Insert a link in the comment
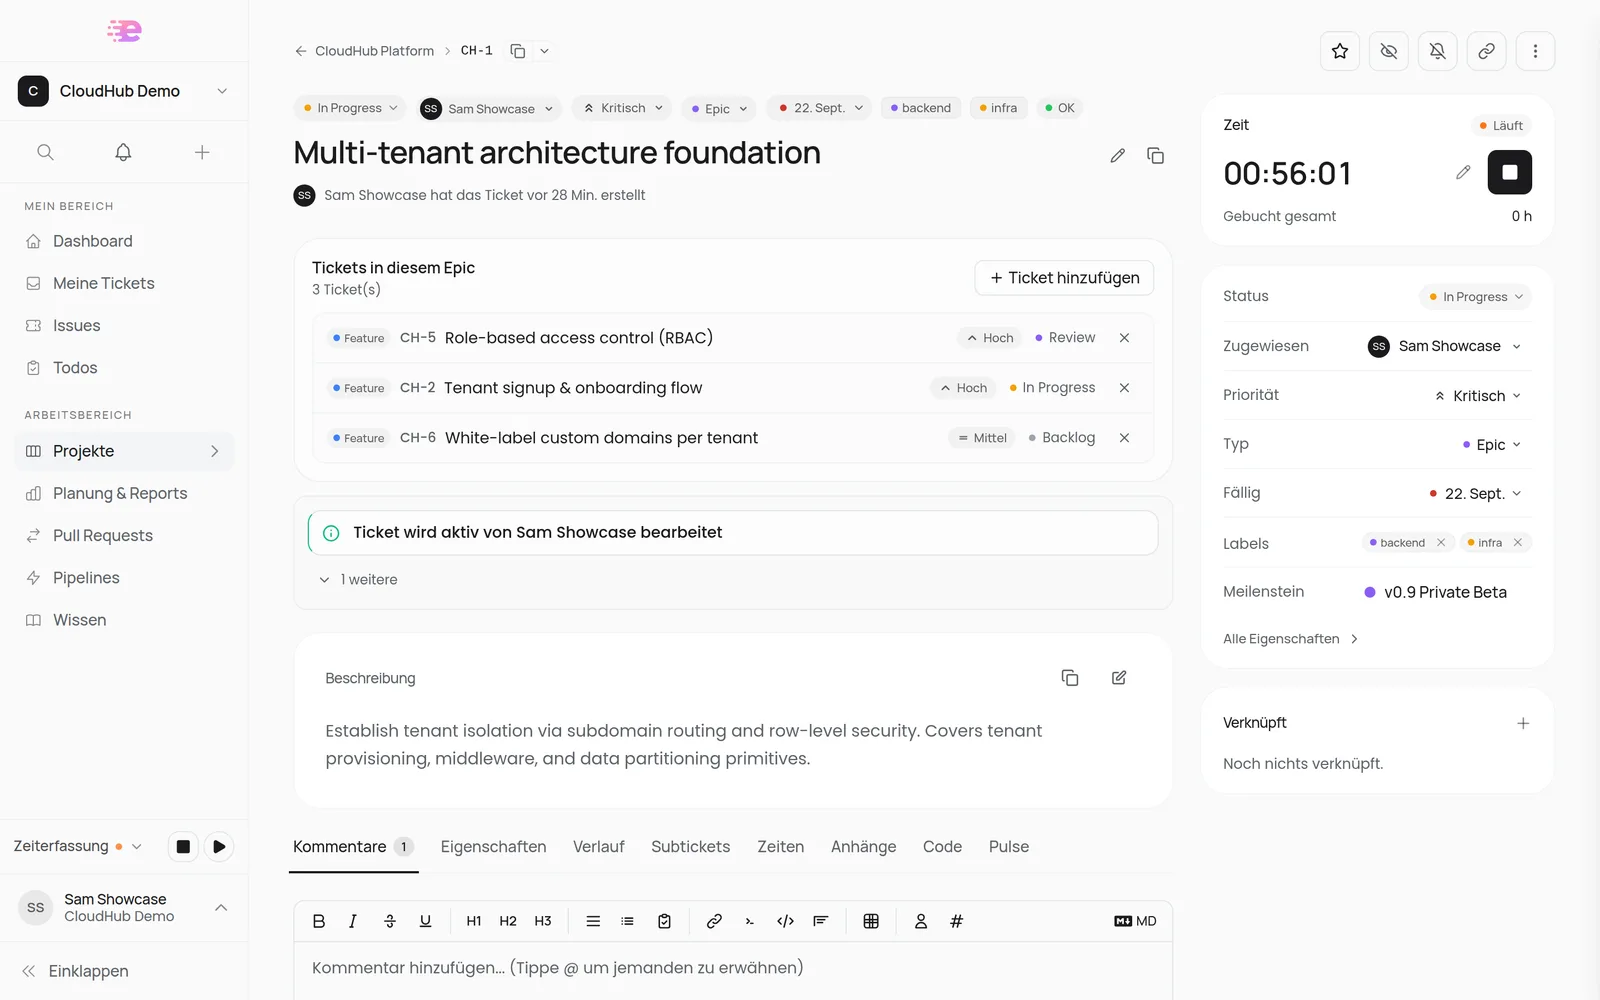1600x1000 pixels. (x=714, y=921)
